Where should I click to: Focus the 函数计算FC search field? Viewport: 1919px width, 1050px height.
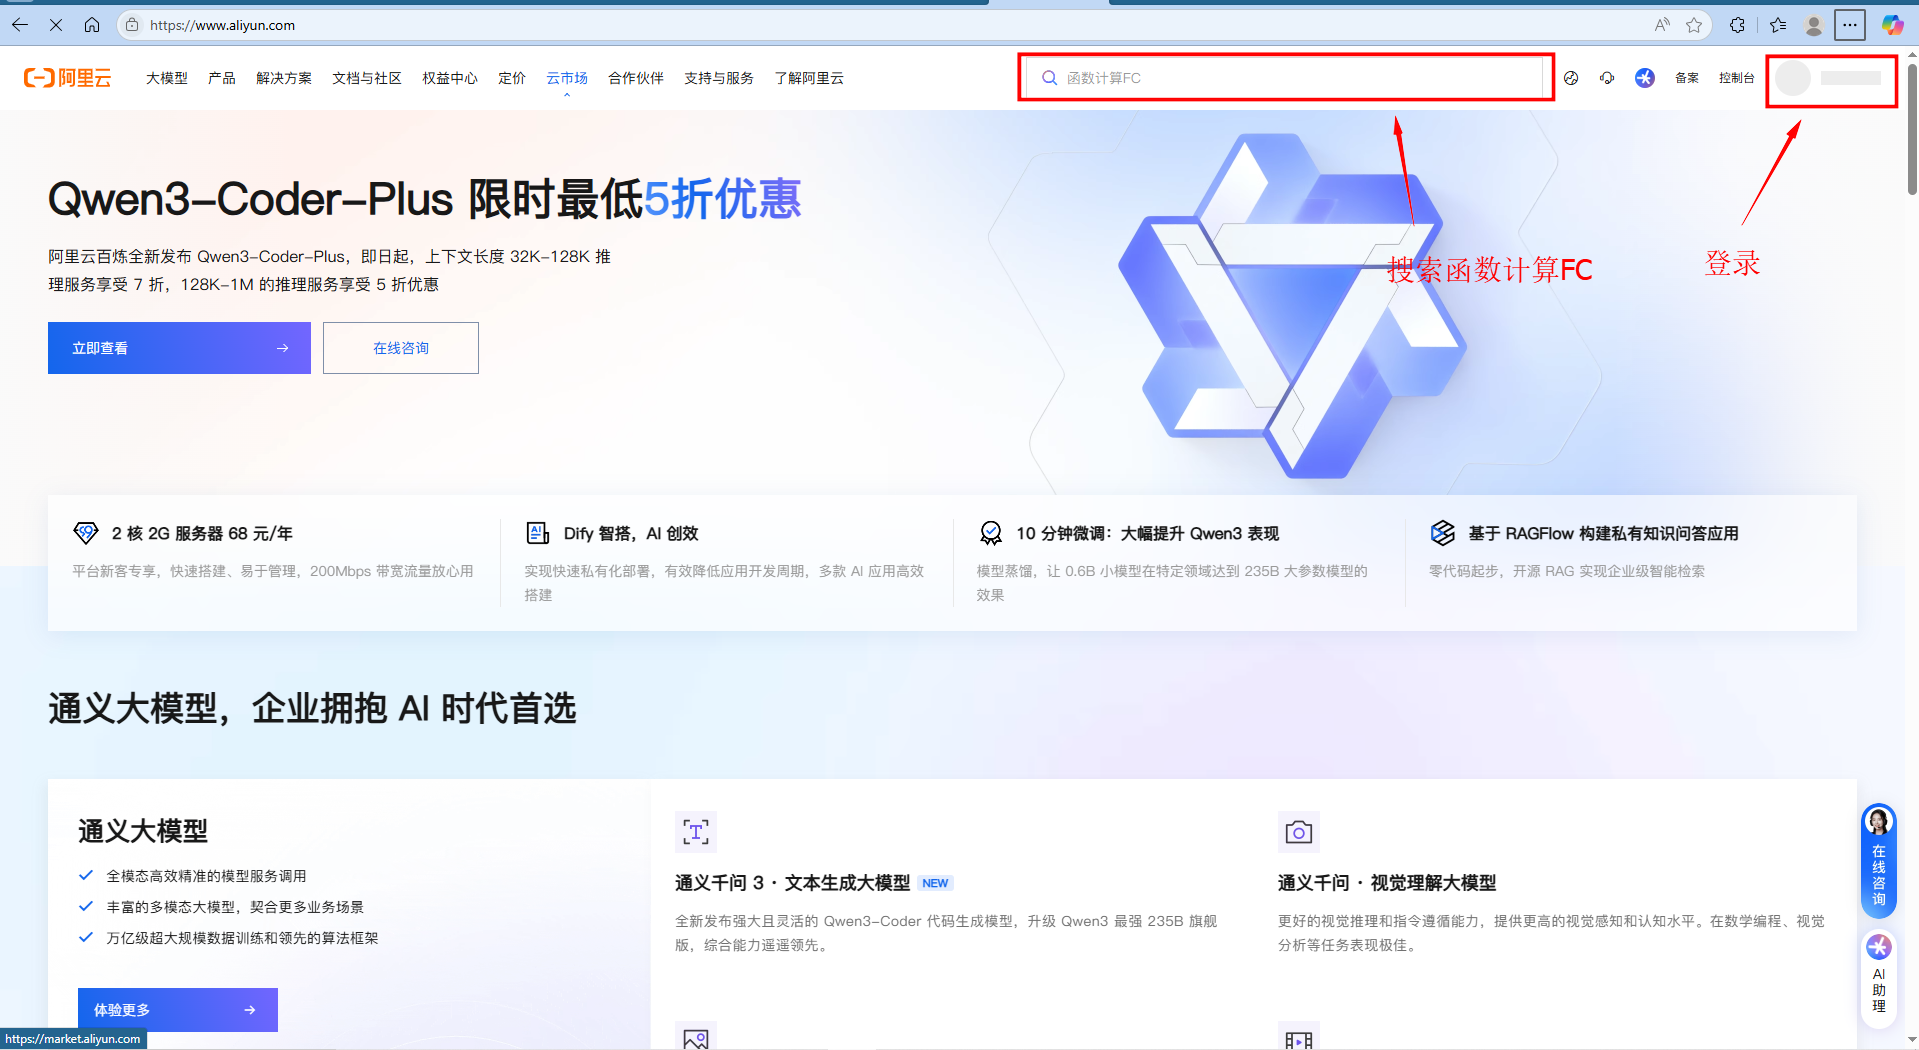(x=1286, y=78)
